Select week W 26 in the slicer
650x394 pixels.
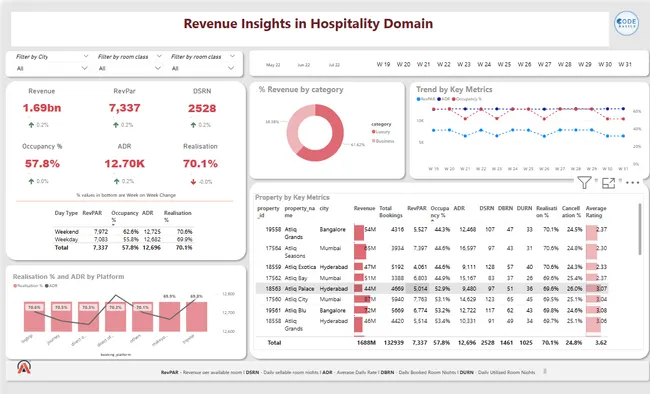pos(524,64)
